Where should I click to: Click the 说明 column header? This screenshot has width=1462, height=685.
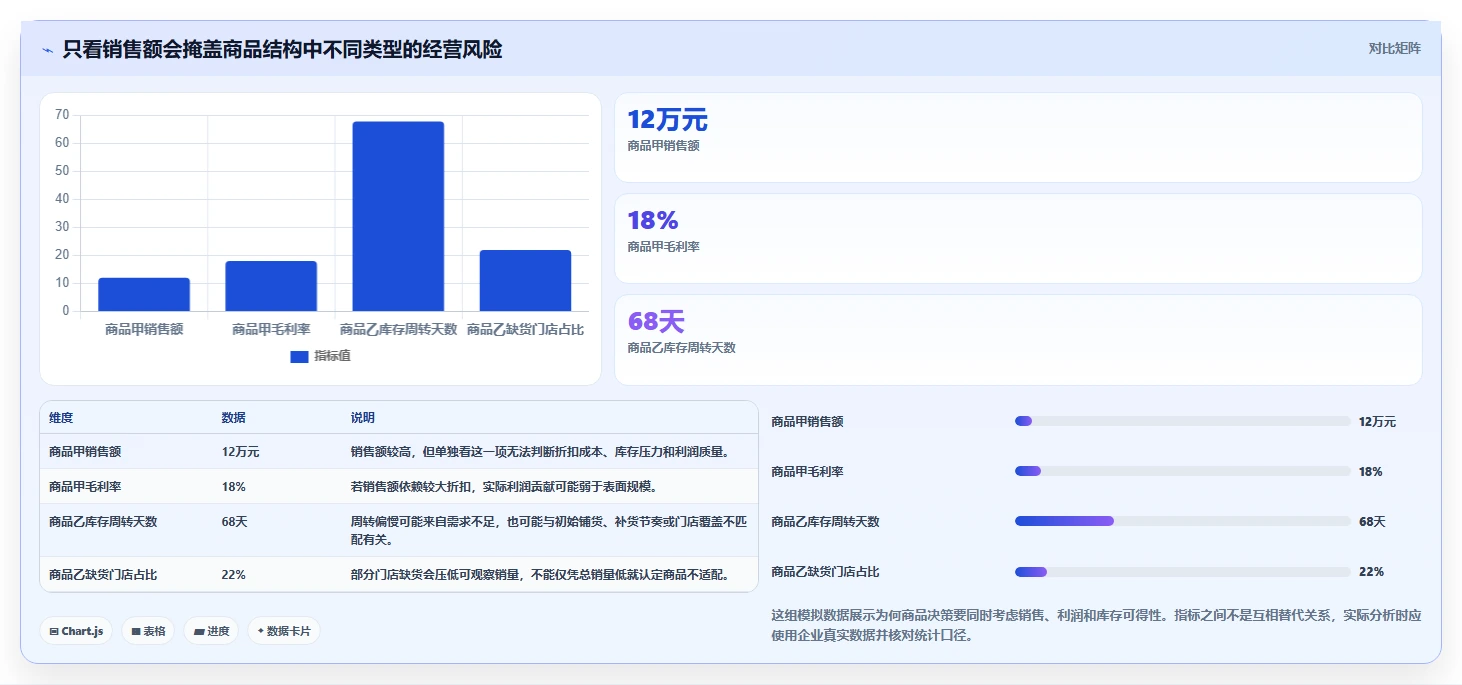coord(363,418)
